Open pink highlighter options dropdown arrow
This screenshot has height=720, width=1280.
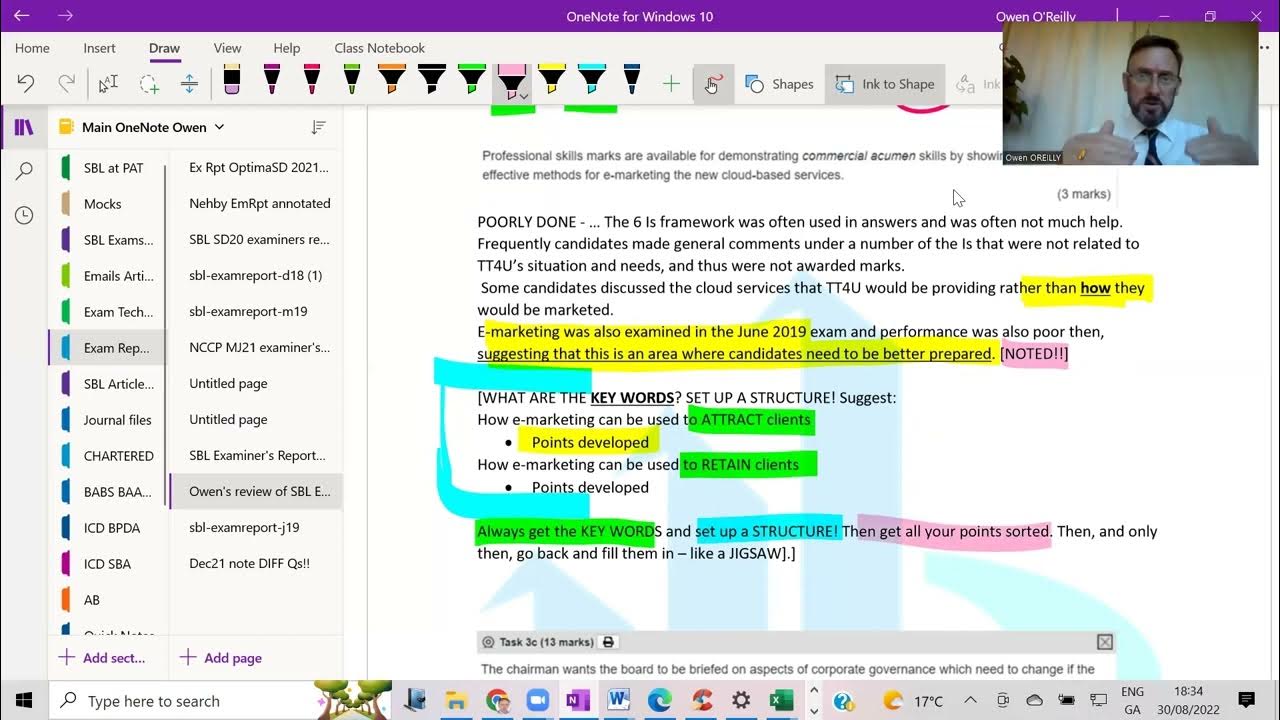pyautogui.click(x=524, y=95)
